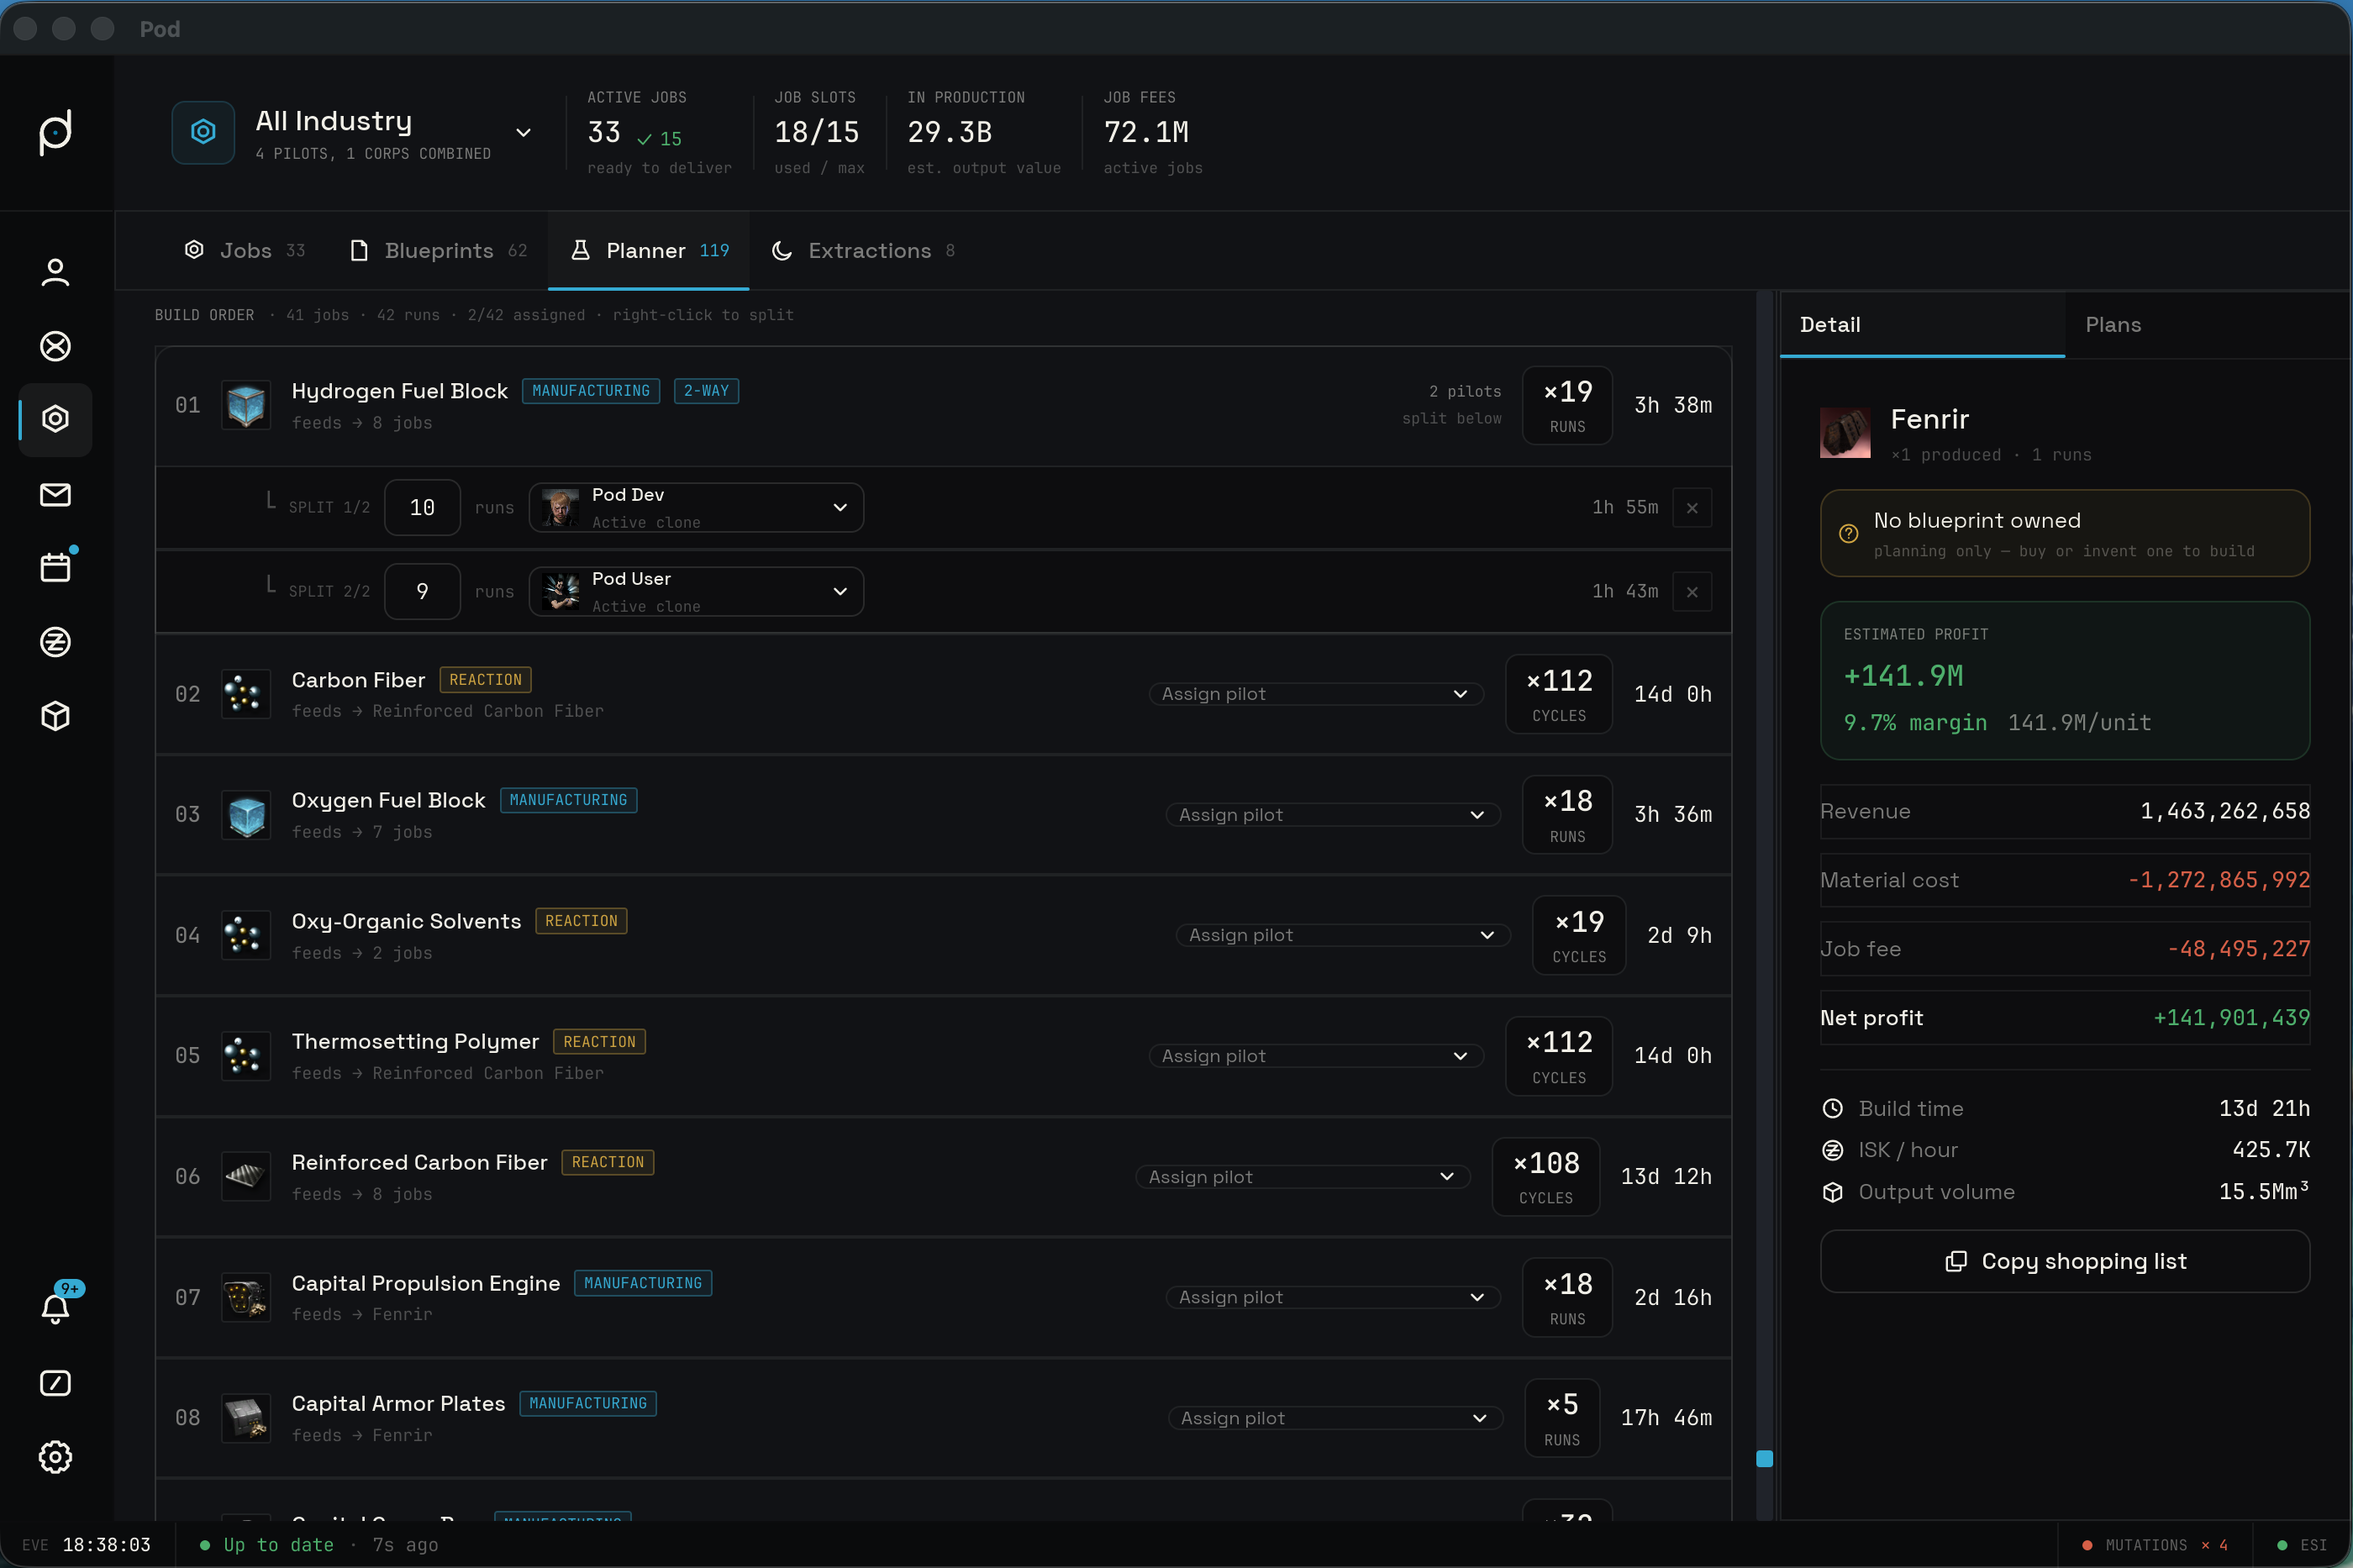Select the Industry hexagon sidebar icon
The height and width of the screenshot is (1568, 2353).
(56, 419)
